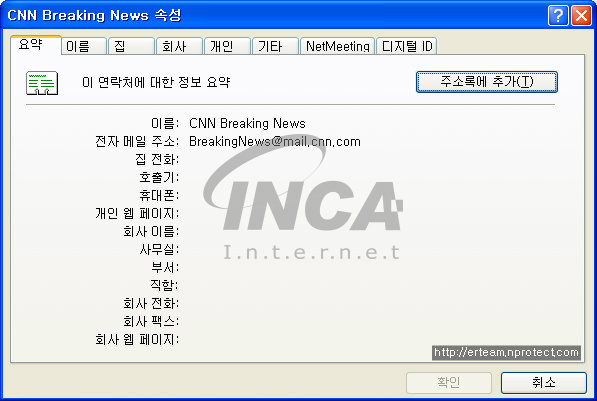Click the erteam.nprotect.com URL watermark
The image size is (597, 401).
click(506, 352)
